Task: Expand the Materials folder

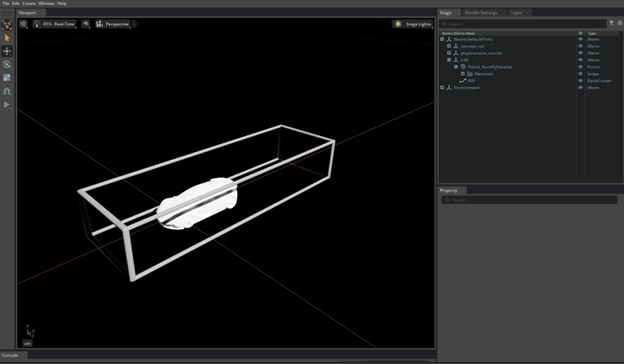Action: click(463, 74)
